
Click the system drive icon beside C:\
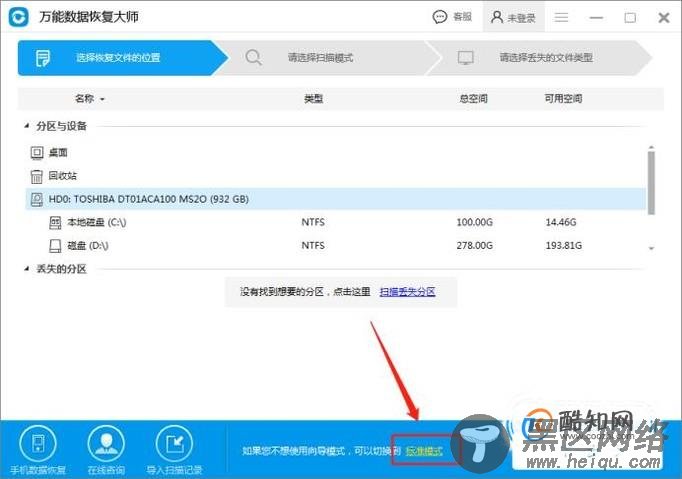(55, 223)
